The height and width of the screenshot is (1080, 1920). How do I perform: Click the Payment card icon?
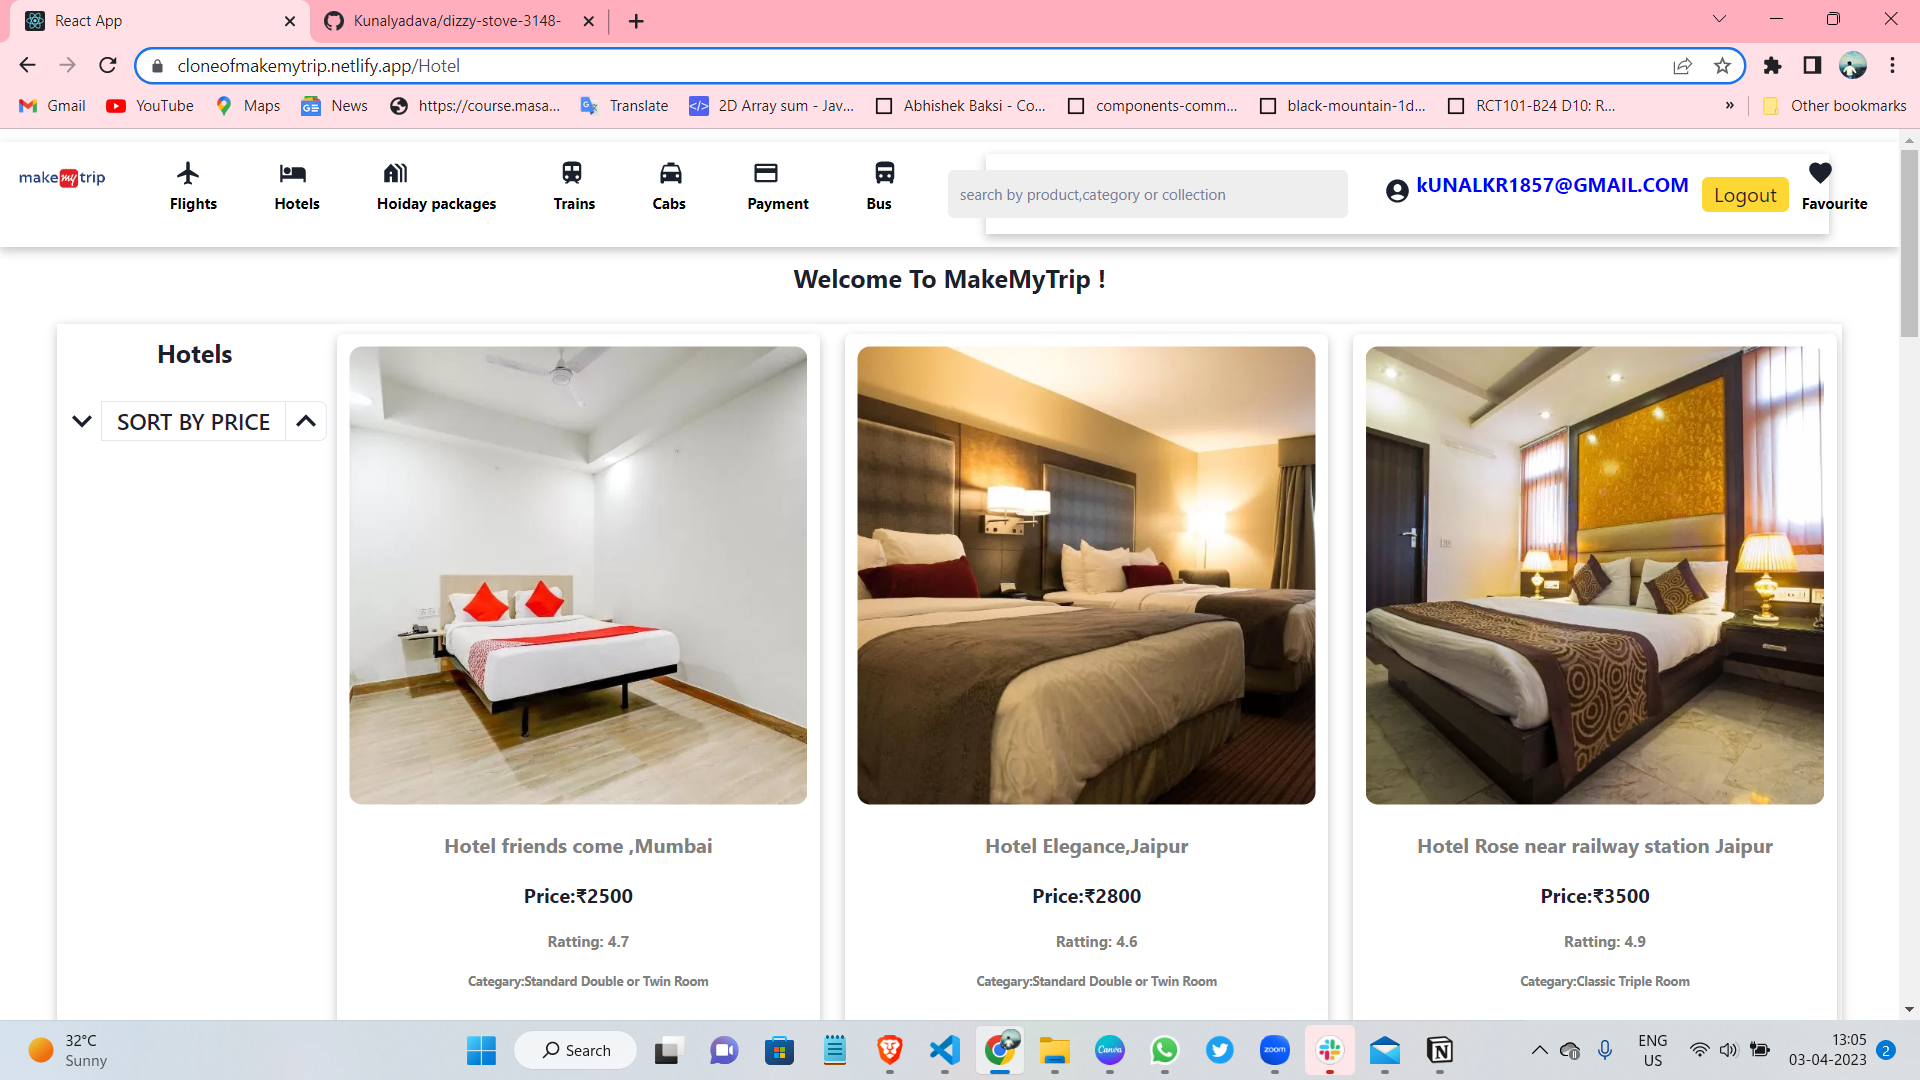click(766, 173)
